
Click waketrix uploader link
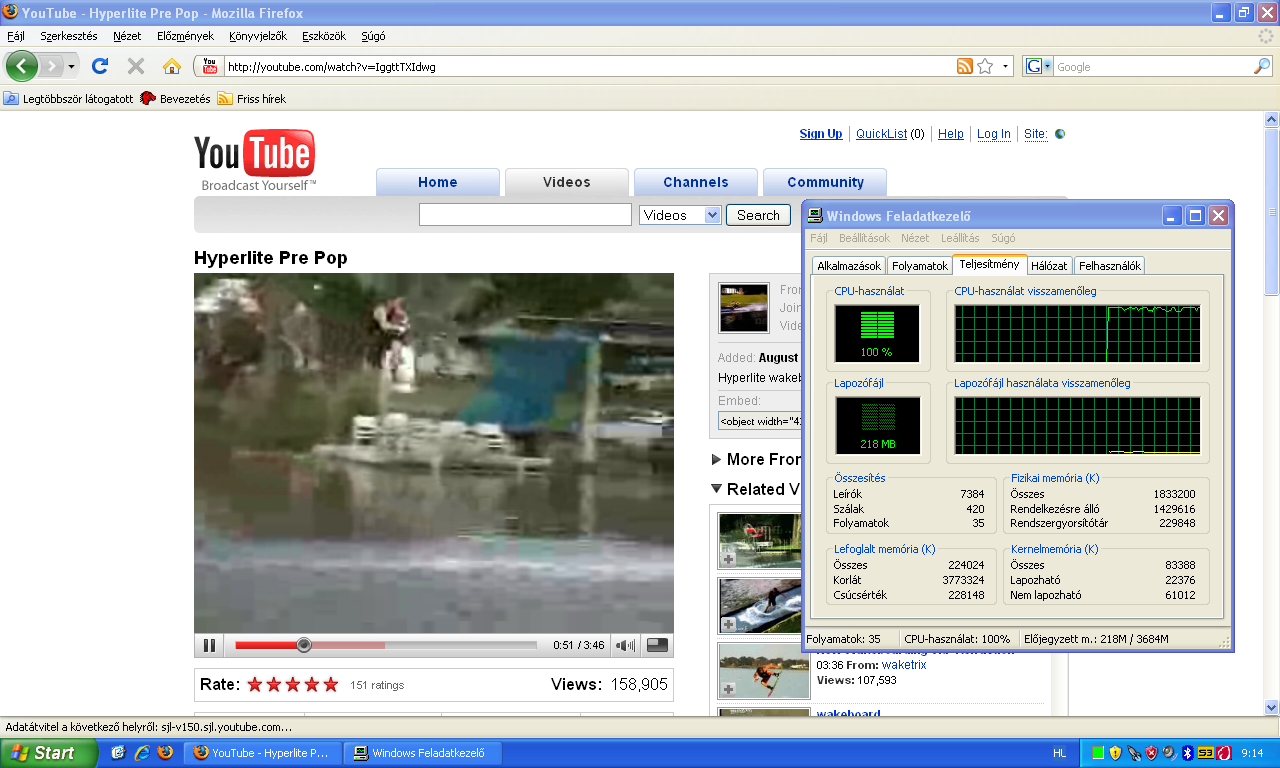coord(904,665)
